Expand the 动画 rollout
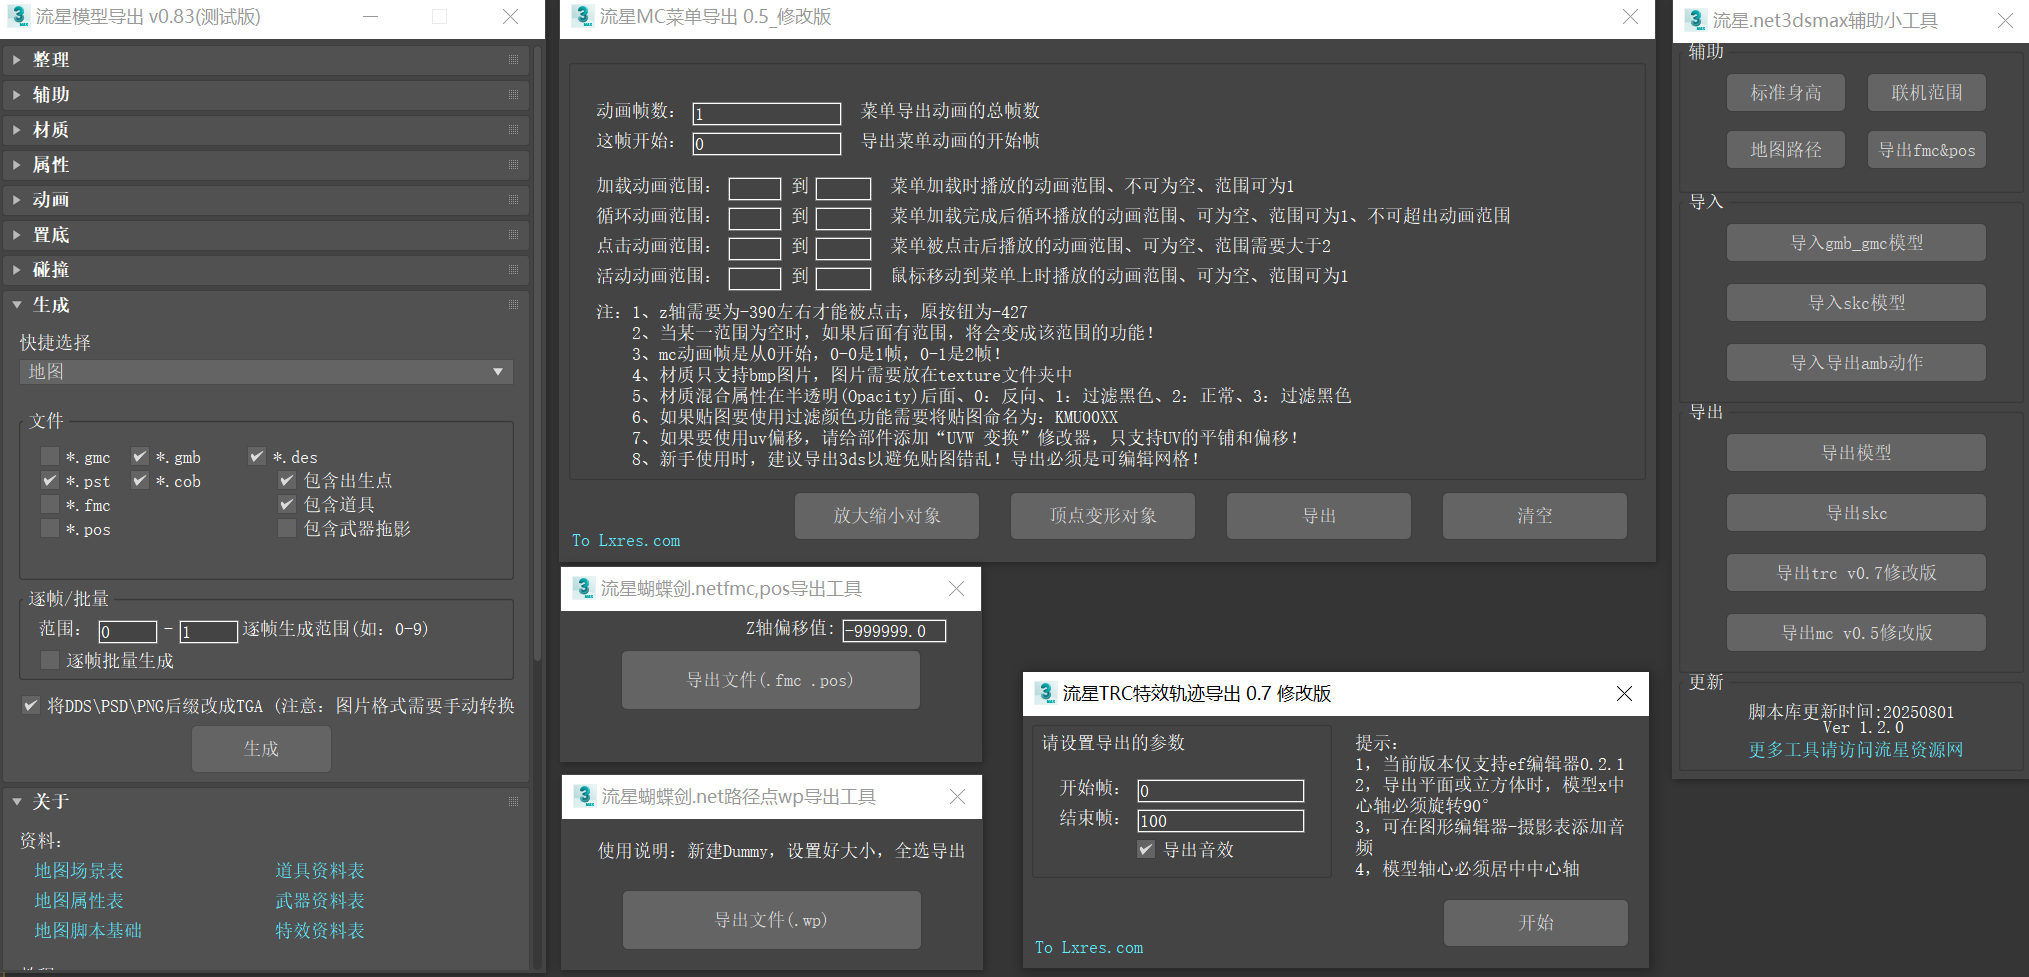The image size is (2029, 977). 265,200
